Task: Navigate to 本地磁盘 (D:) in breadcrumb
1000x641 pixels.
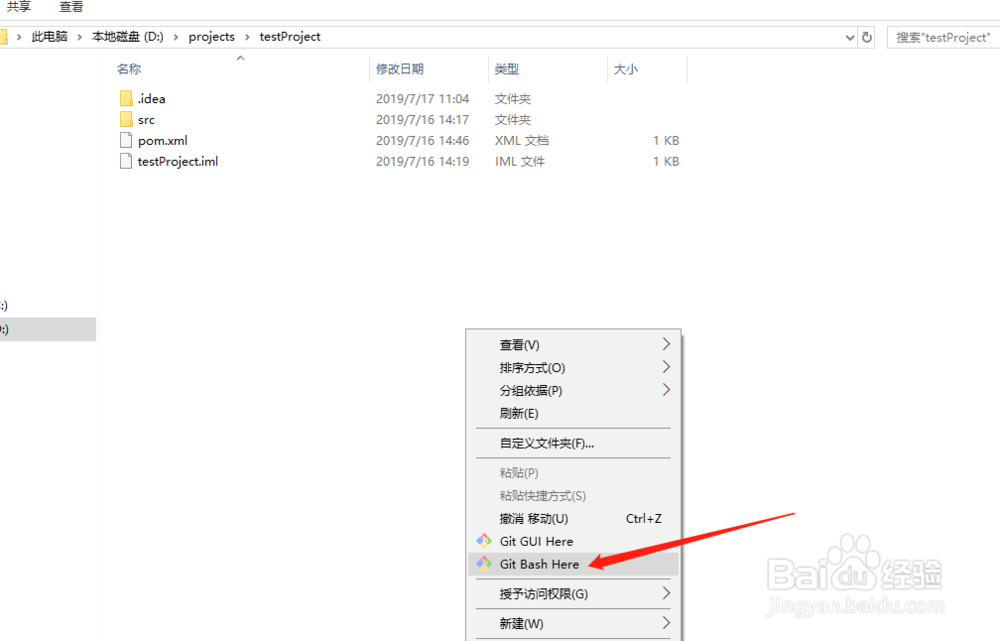Action: (x=128, y=37)
